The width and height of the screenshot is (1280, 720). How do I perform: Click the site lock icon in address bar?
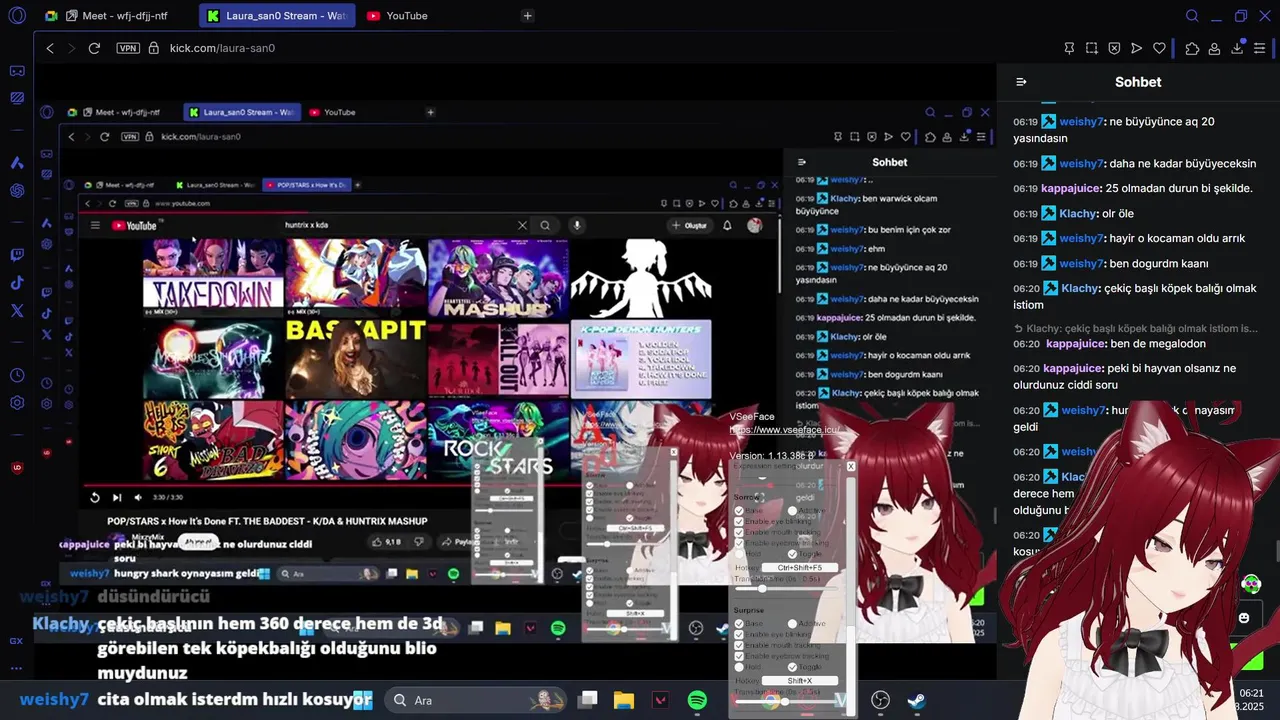[x=153, y=48]
